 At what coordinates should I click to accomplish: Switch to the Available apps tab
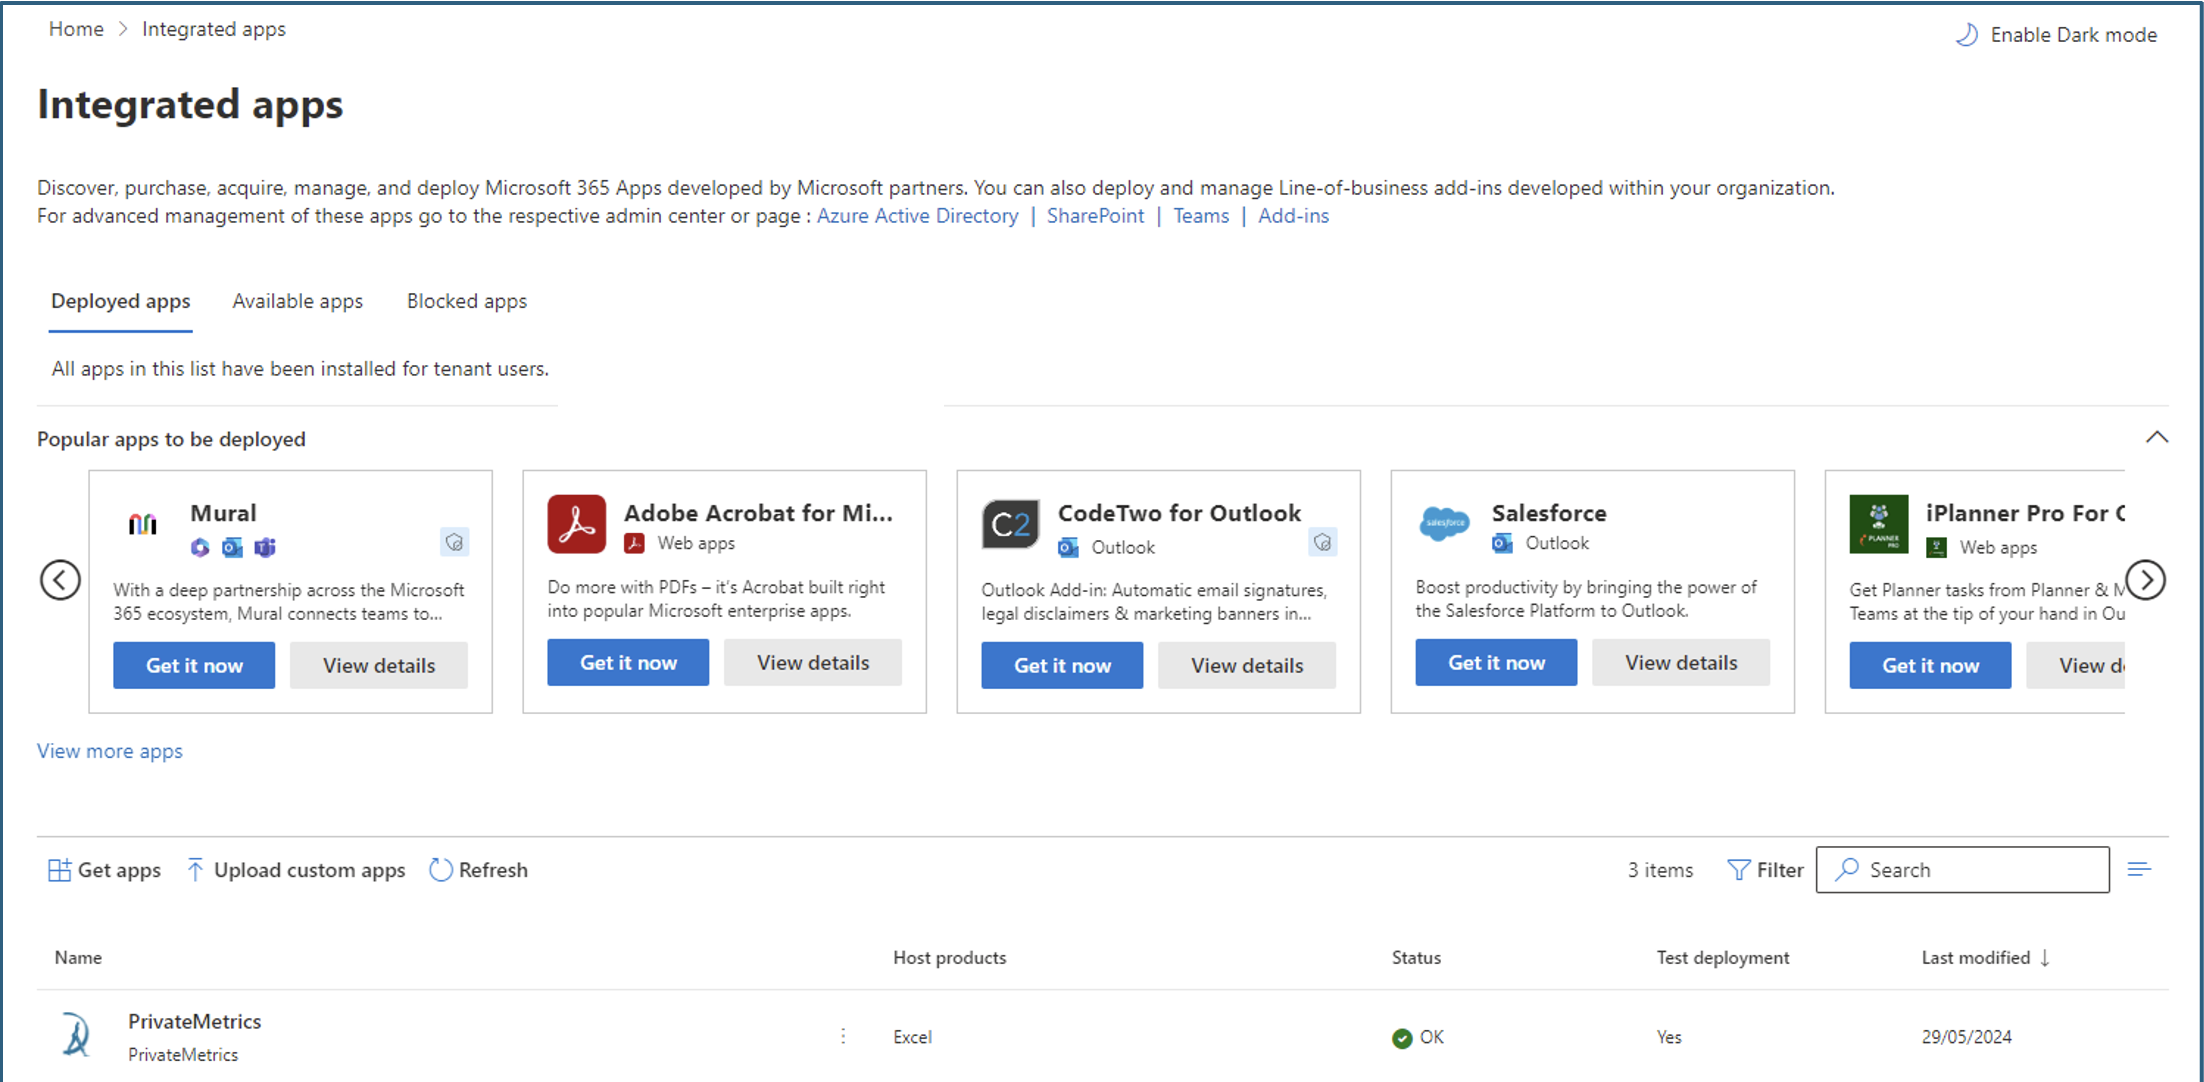[297, 301]
